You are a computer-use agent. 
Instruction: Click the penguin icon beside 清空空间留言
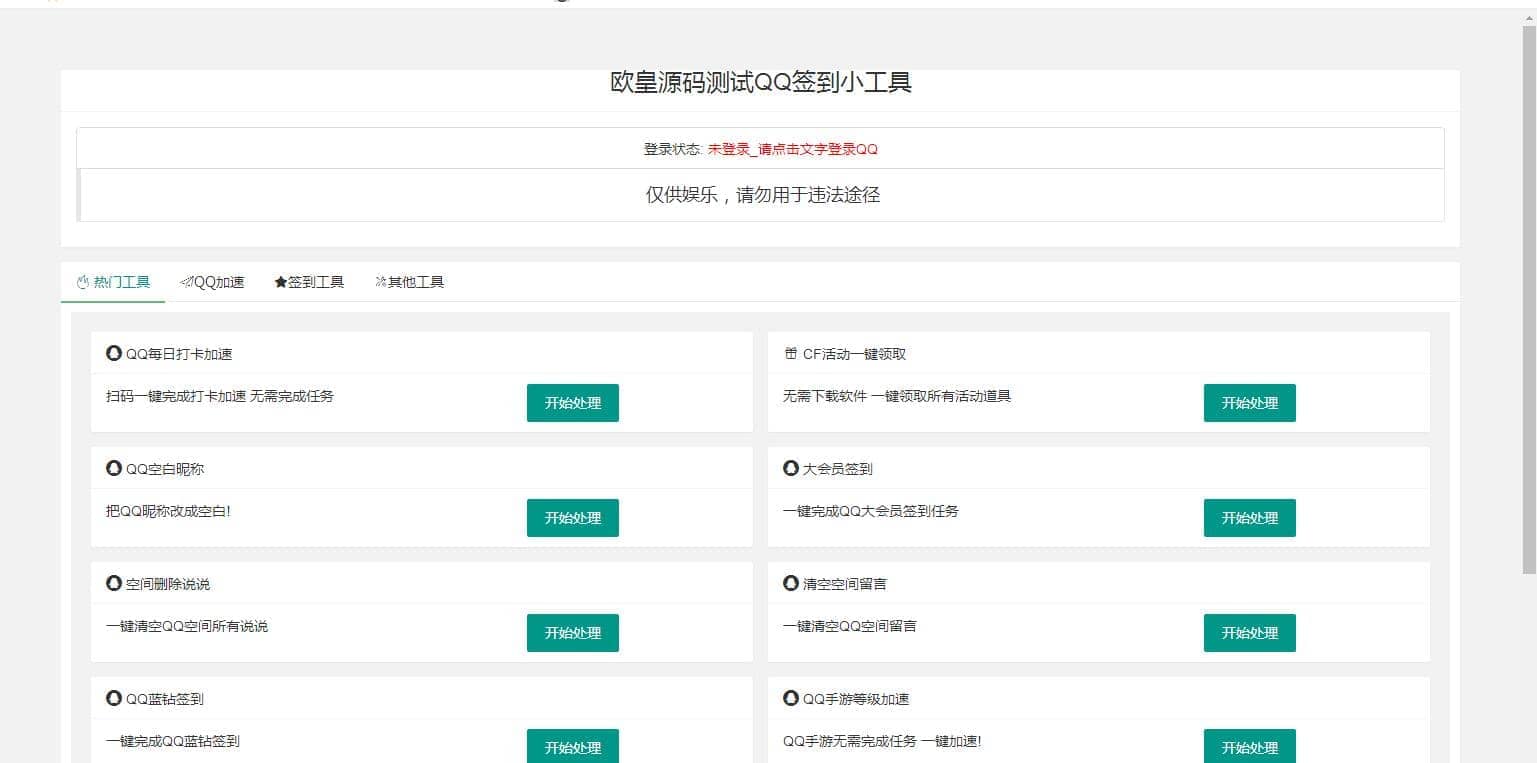coord(791,583)
